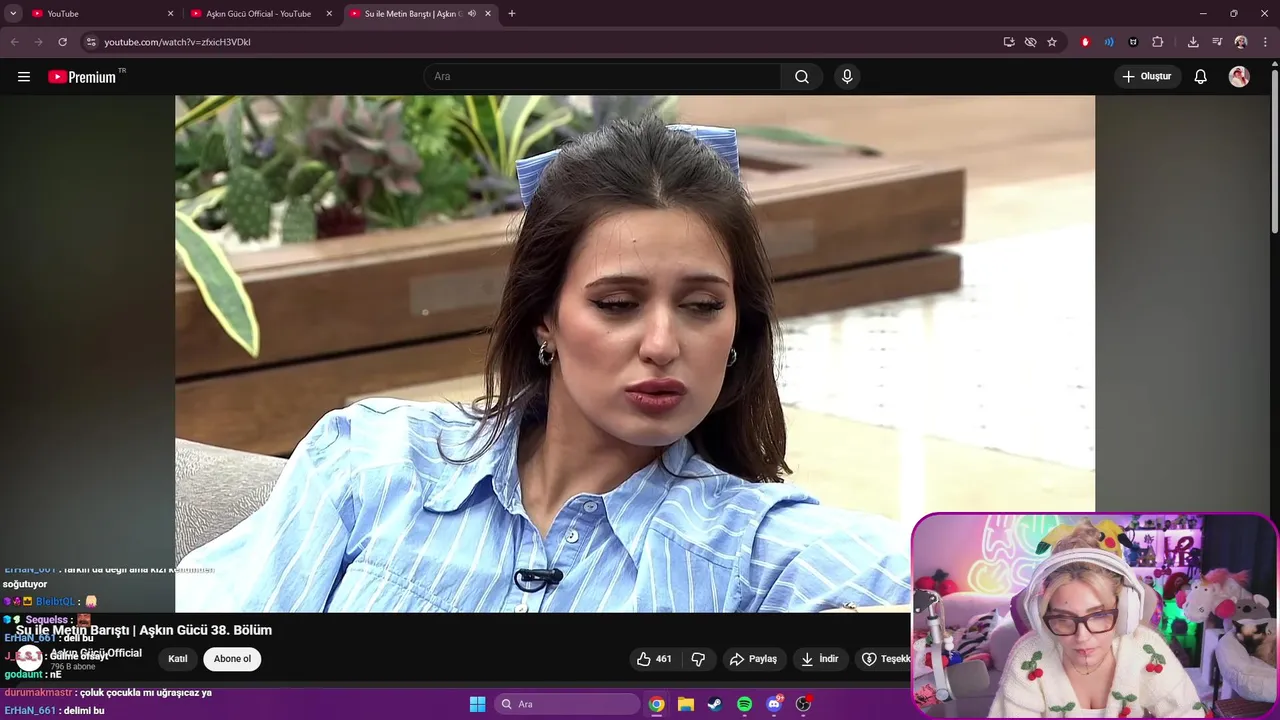Reload the page in Chrome
Viewport: 1280px width, 720px height.
pyautogui.click(x=62, y=42)
